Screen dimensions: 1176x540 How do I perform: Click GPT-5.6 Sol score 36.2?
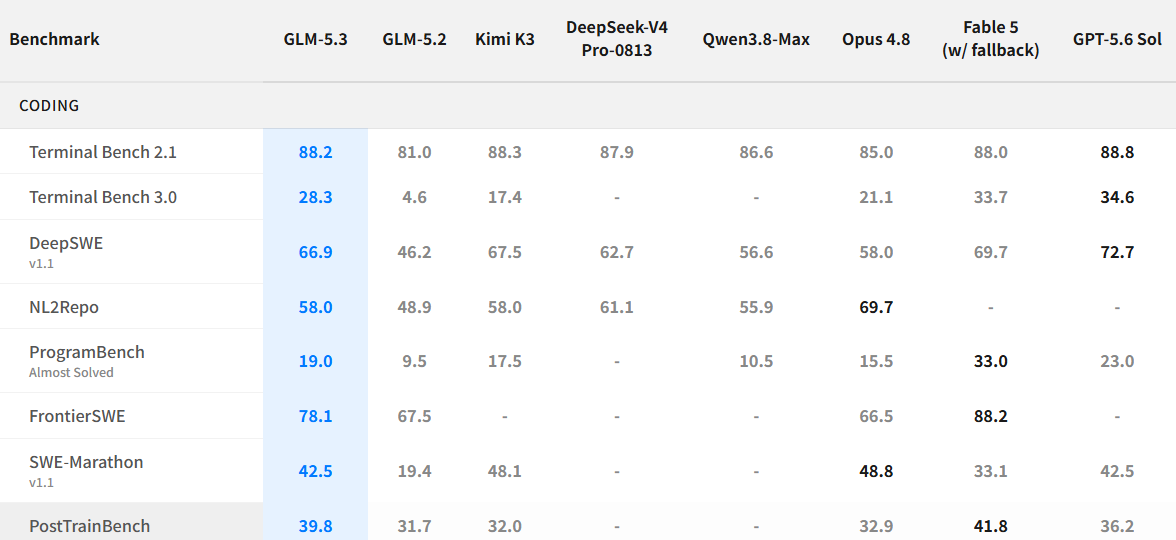point(1117,526)
